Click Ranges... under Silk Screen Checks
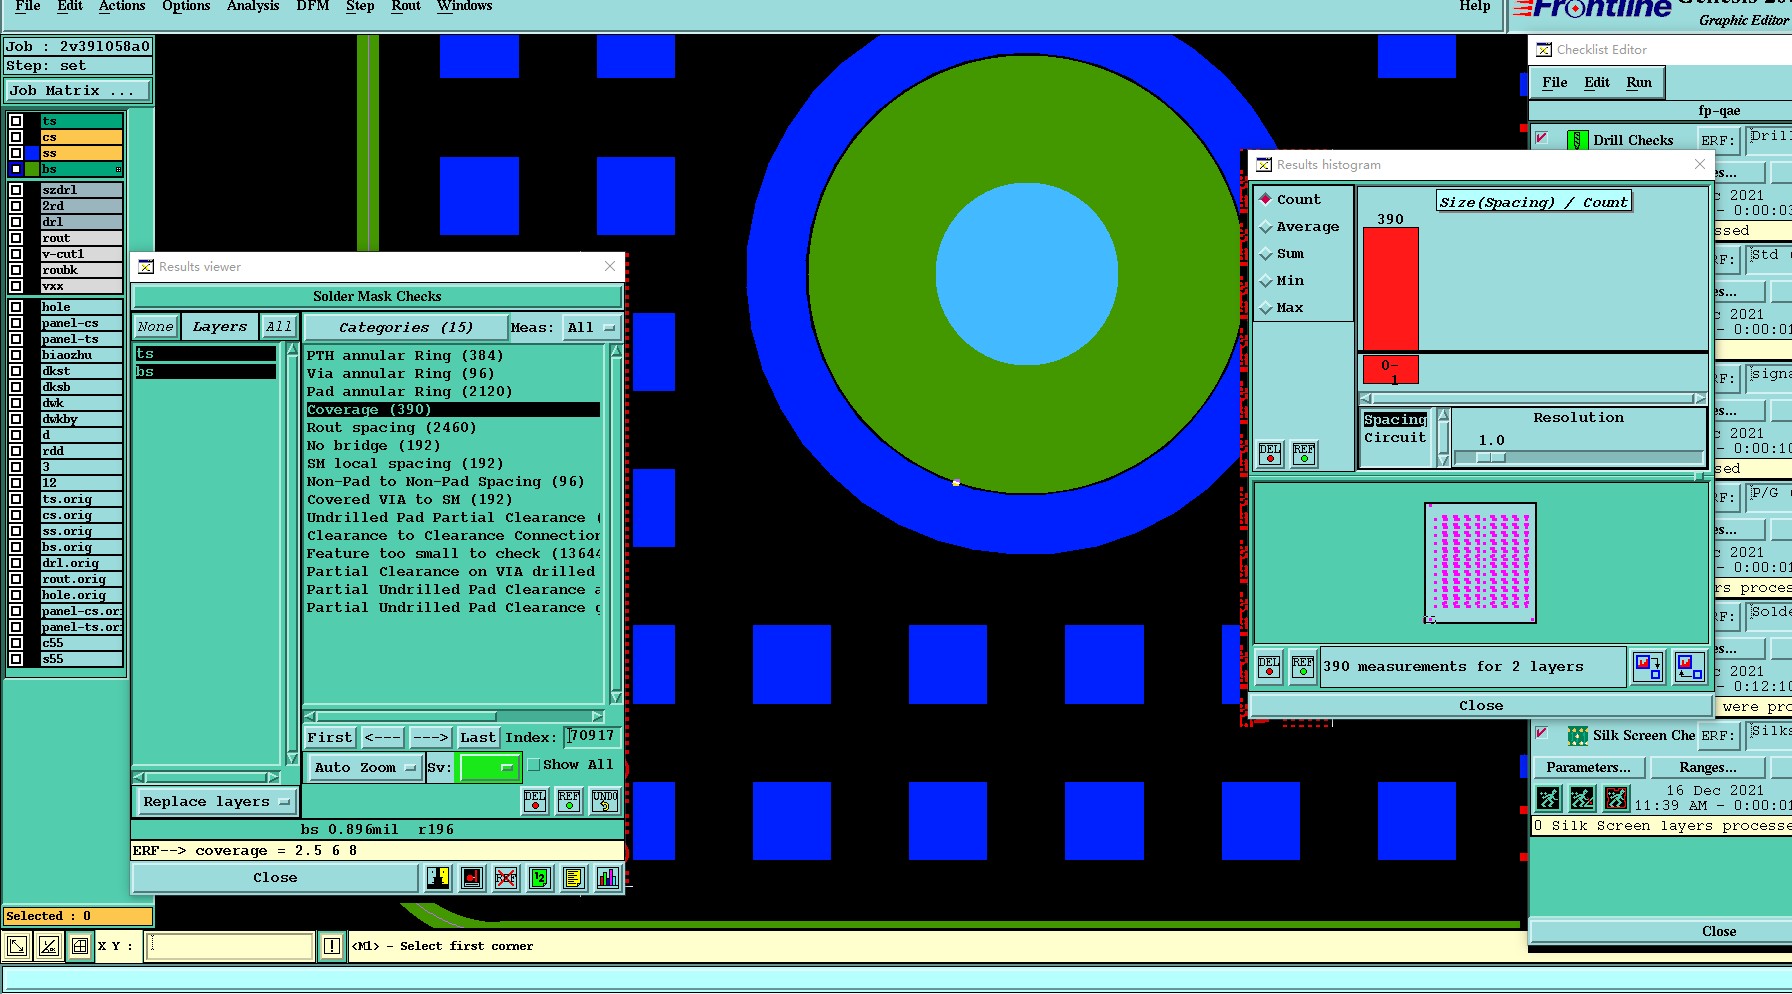Screen dimensions: 1792x994 point(1708,768)
